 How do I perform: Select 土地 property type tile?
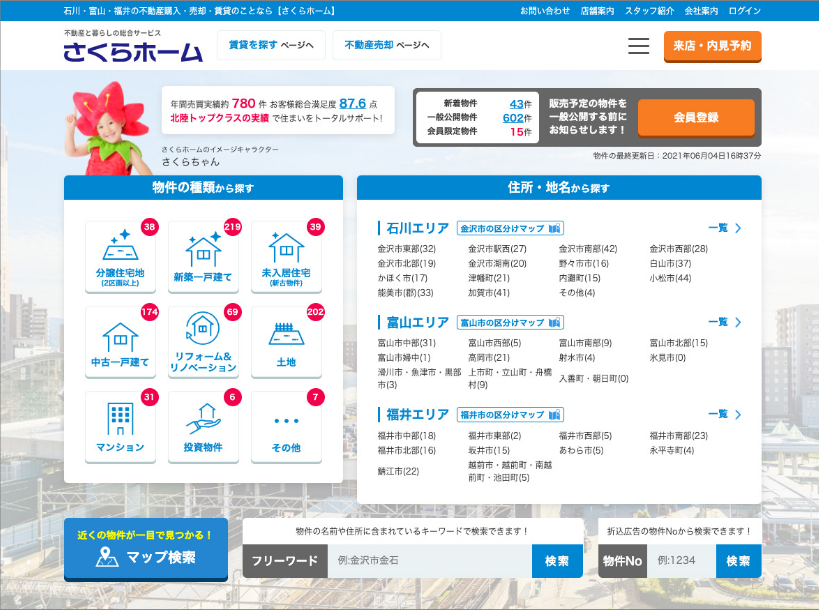286,342
